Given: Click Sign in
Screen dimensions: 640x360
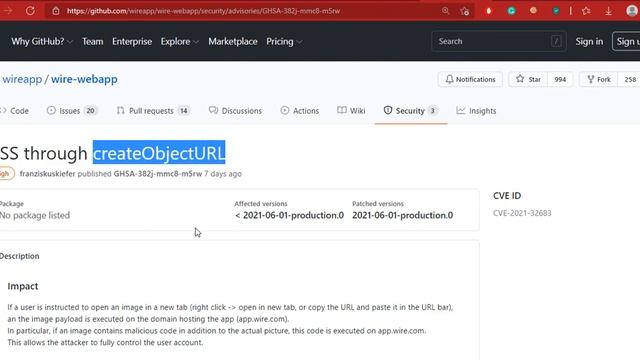Looking at the screenshot, I should pyautogui.click(x=589, y=42).
